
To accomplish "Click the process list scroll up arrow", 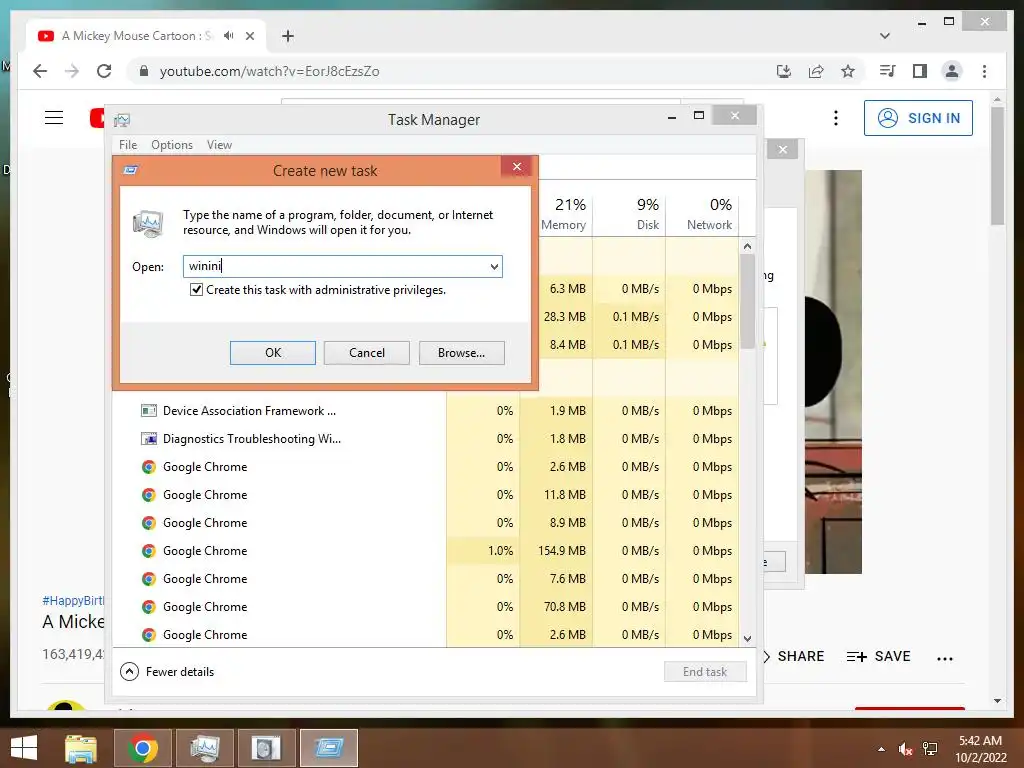I will point(747,246).
